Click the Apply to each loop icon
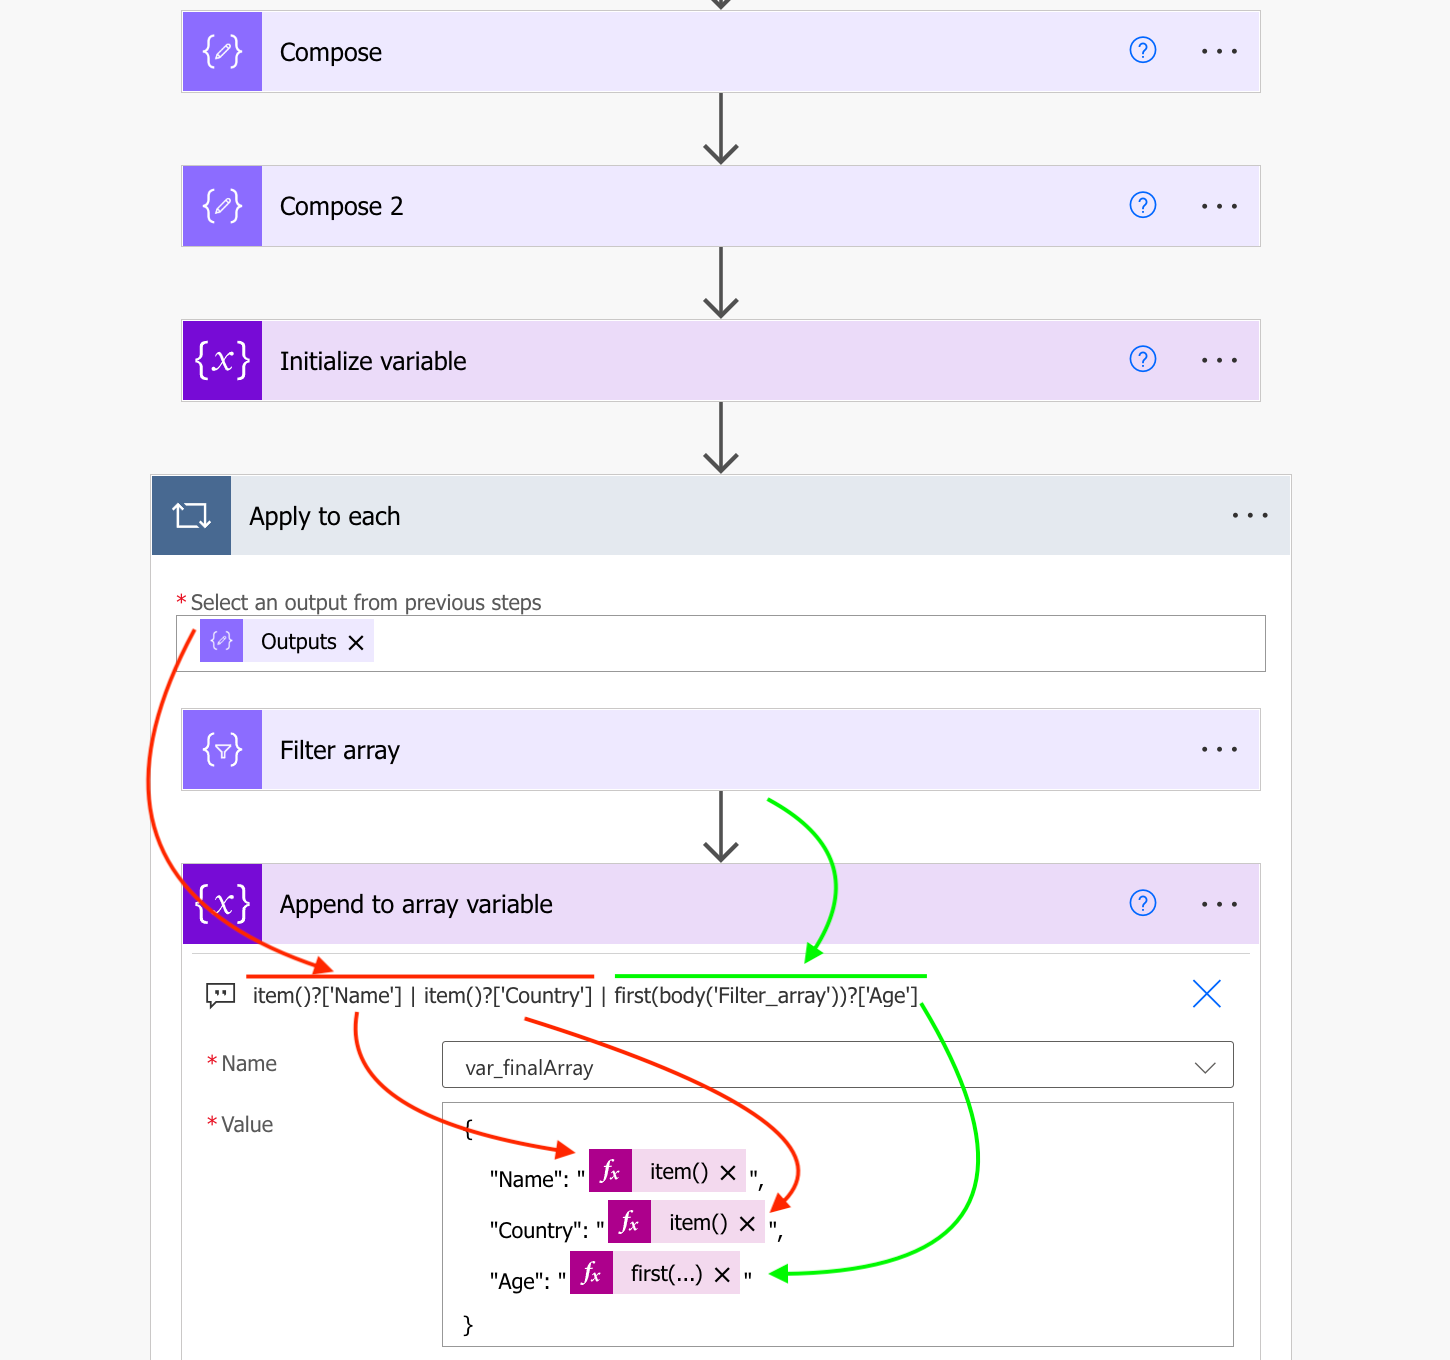The width and height of the screenshot is (1450, 1360). click(191, 515)
